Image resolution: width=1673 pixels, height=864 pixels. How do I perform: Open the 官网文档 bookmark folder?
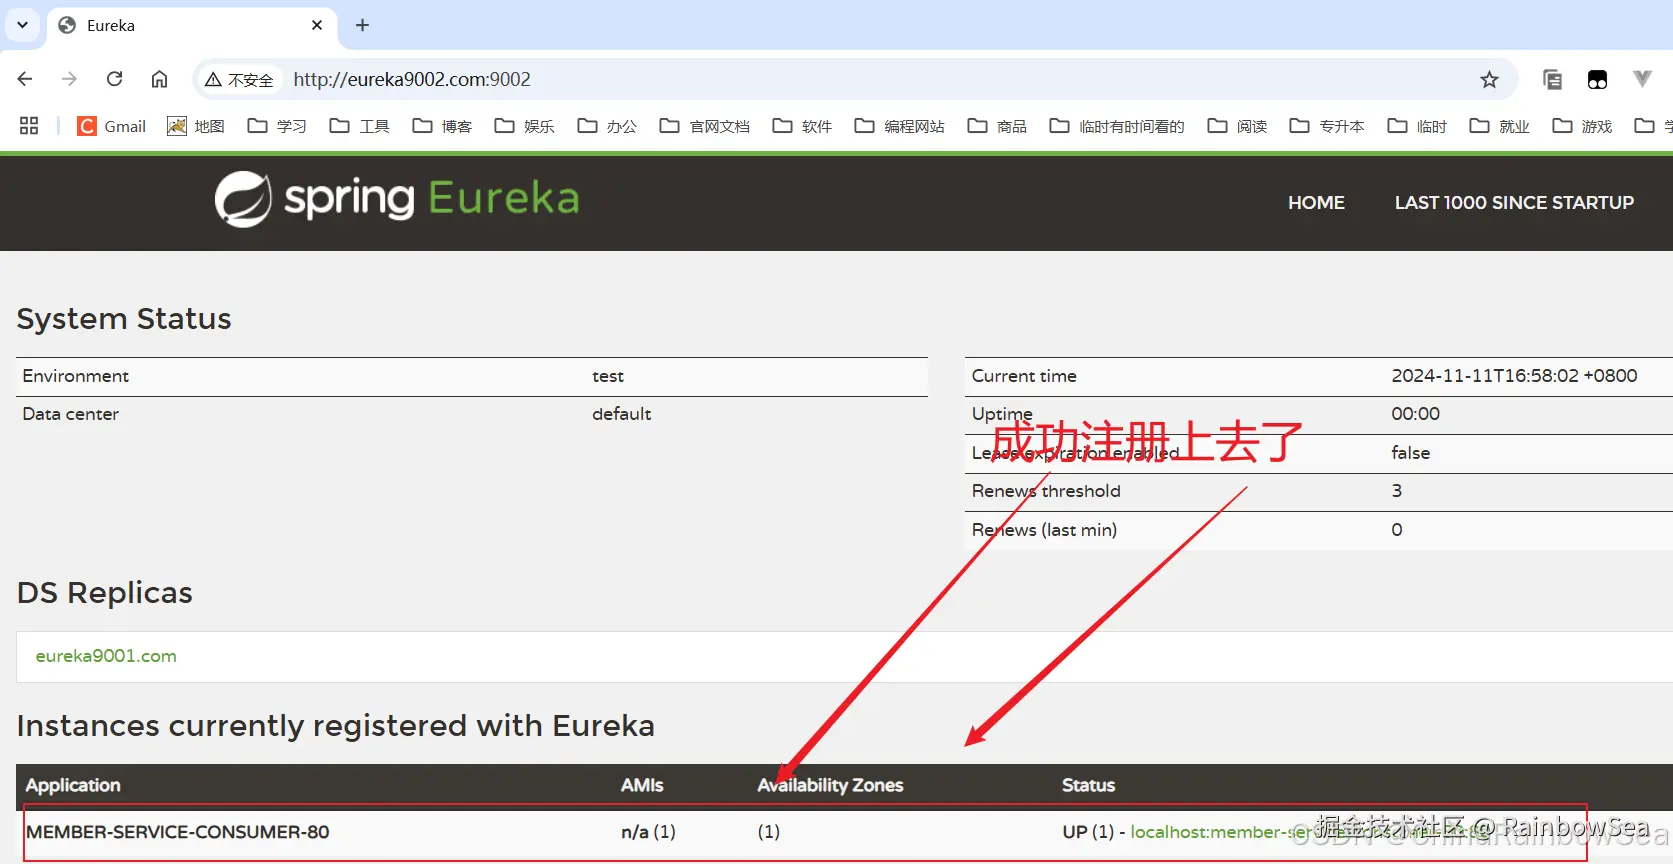(x=705, y=126)
